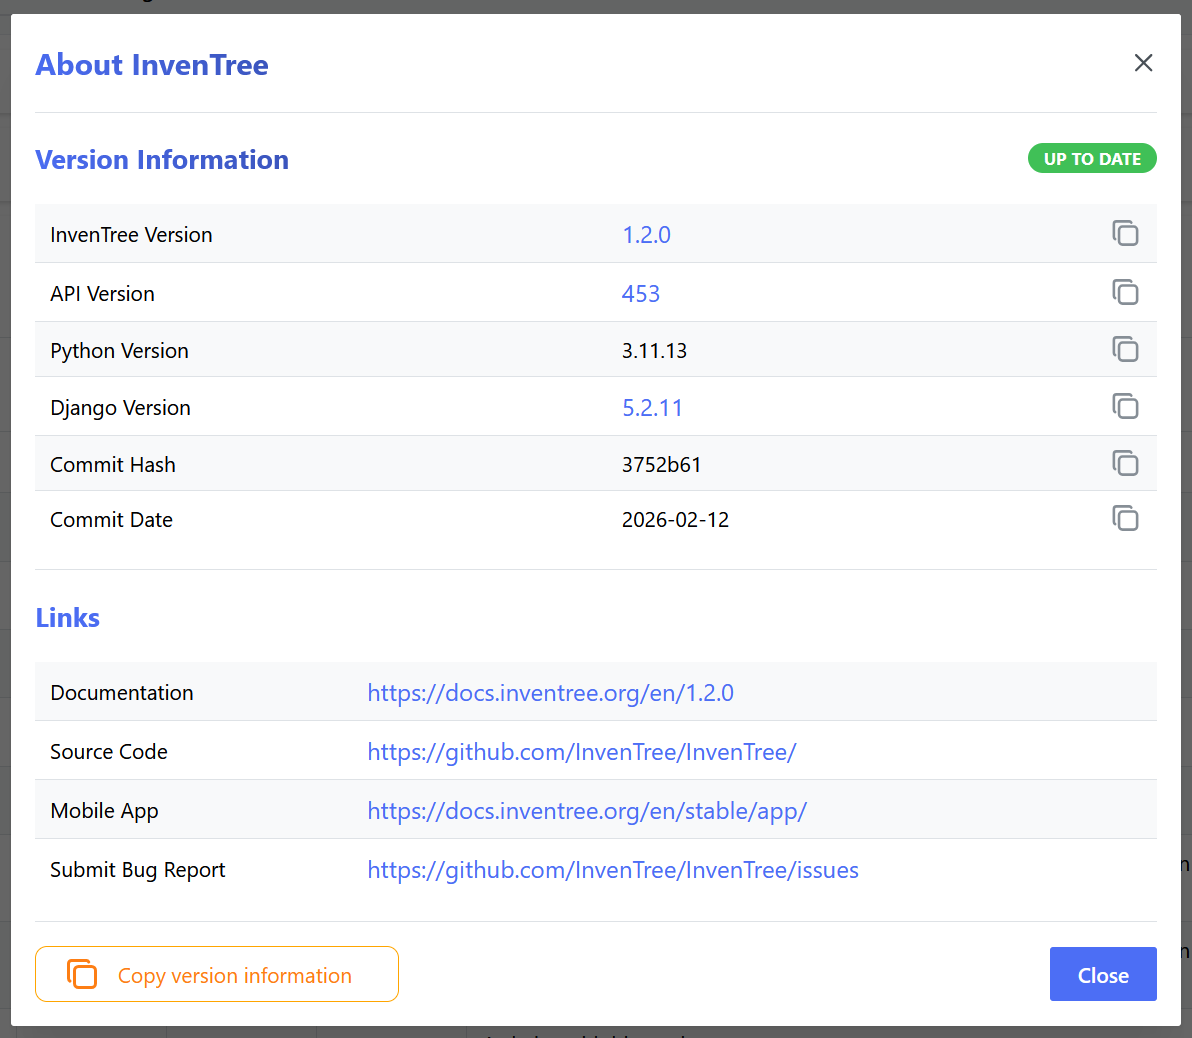Visit the Source Code GitHub link
Image resolution: width=1192 pixels, height=1038 pixels.
[581, 752]
